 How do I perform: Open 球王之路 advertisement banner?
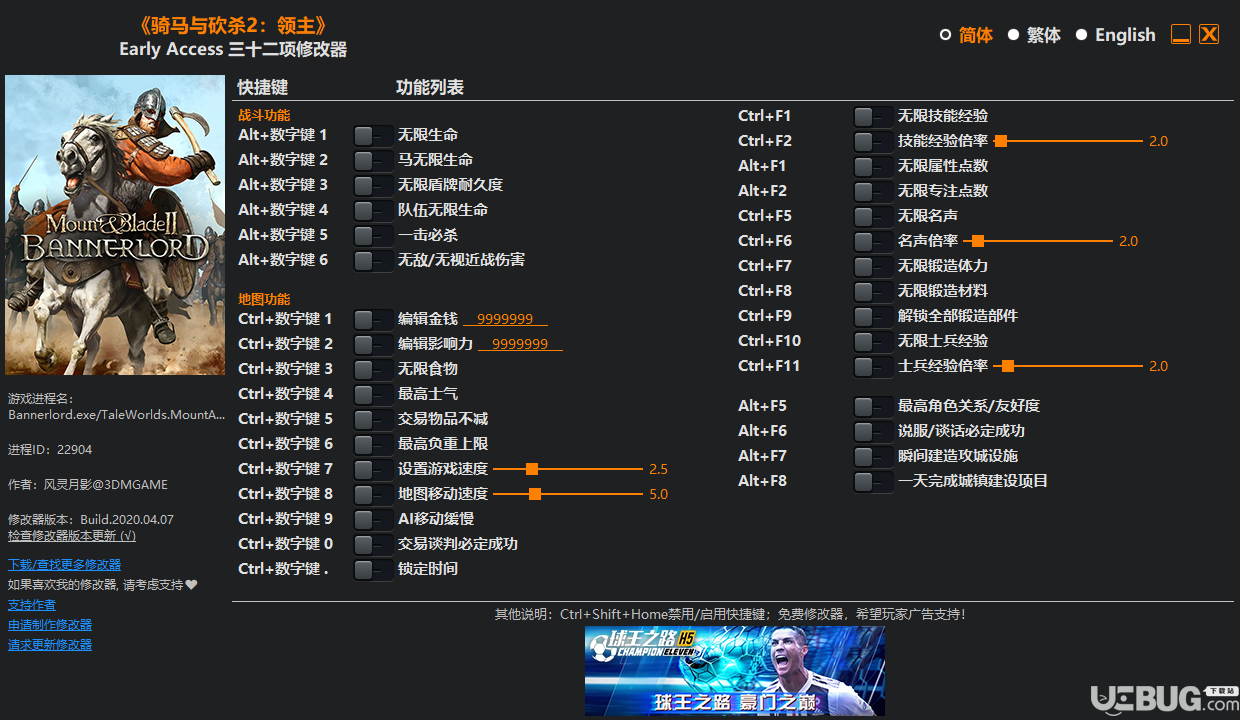735,671
